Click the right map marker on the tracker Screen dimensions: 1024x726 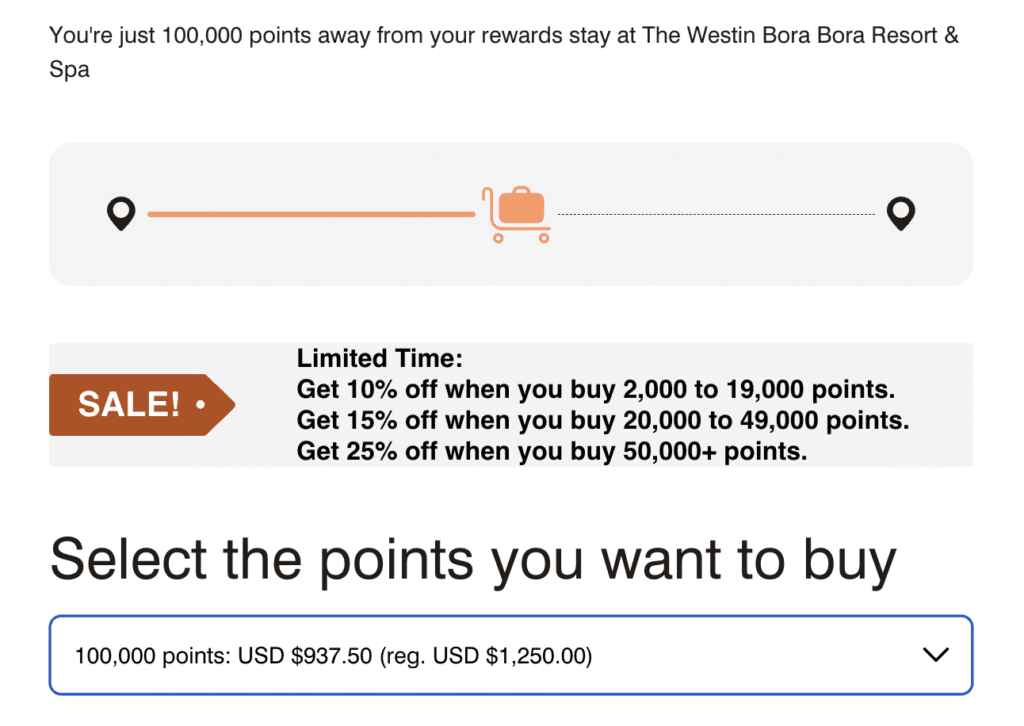pos(901,213)
